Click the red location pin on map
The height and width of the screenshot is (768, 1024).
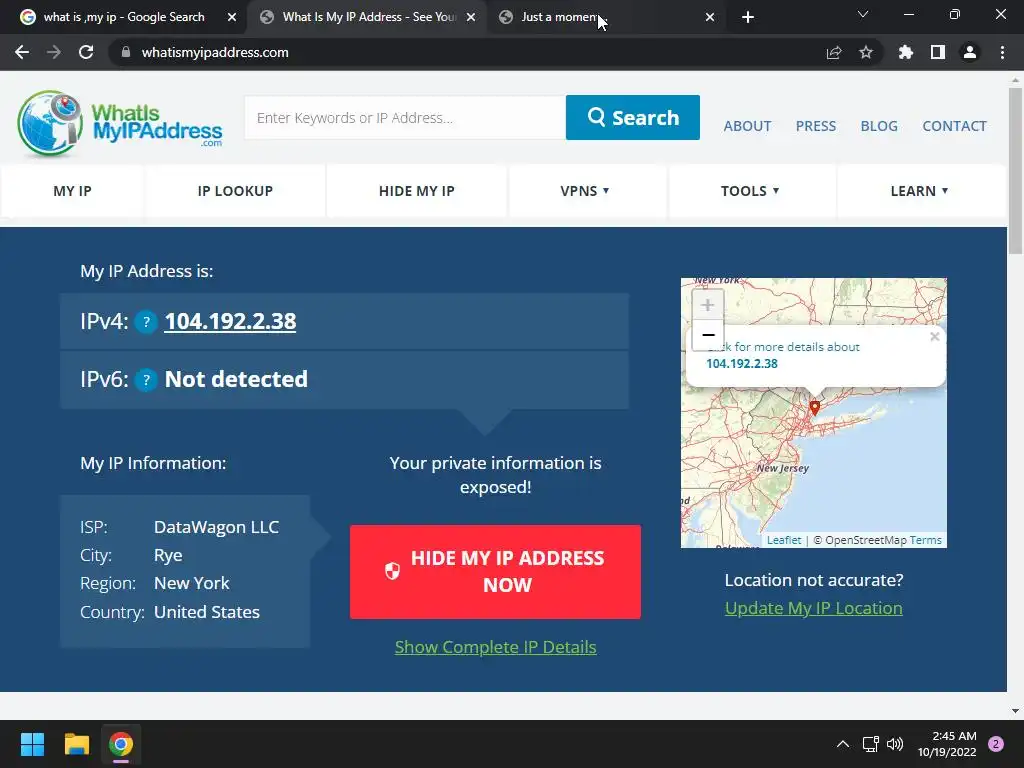pos(814,408)
